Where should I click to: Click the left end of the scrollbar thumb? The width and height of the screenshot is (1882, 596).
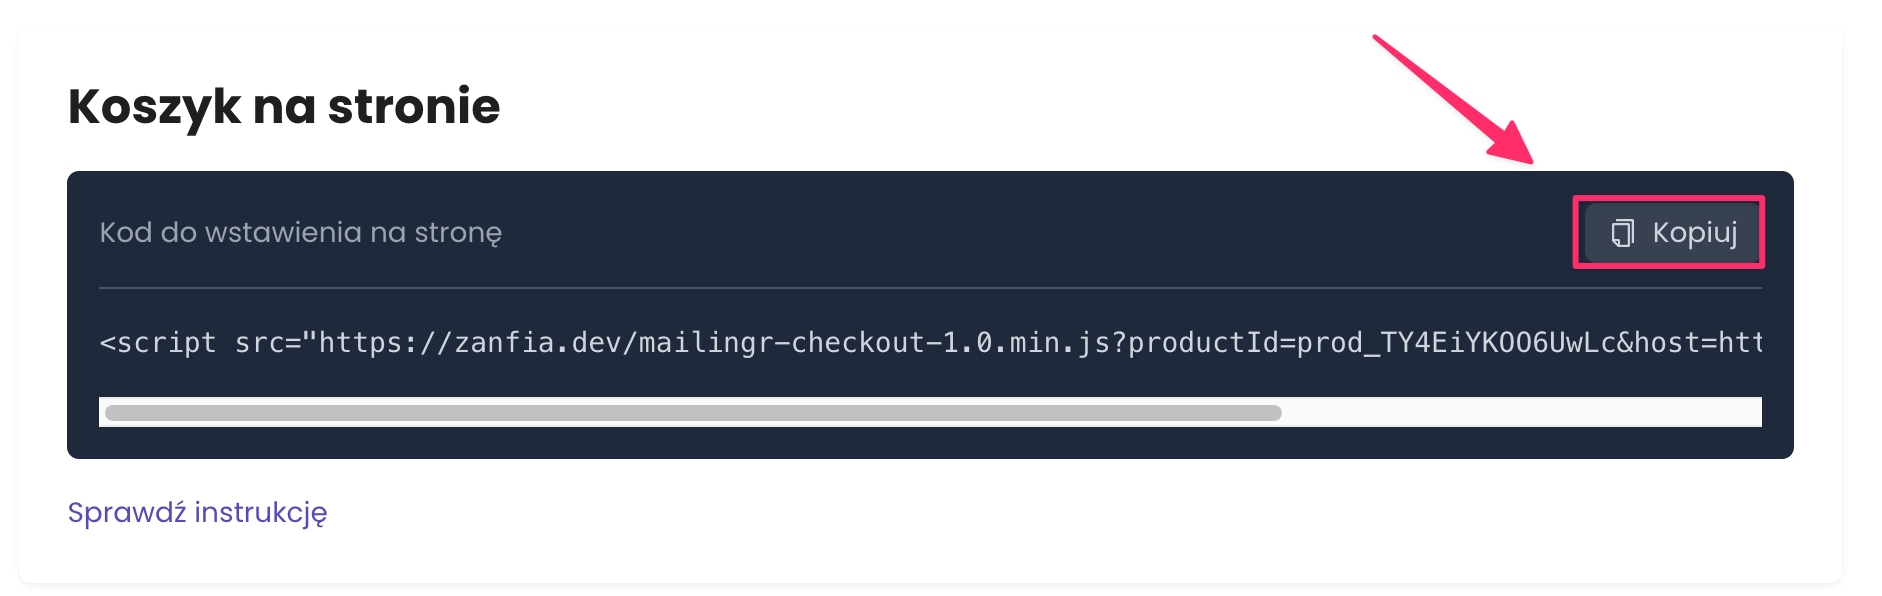113,412
